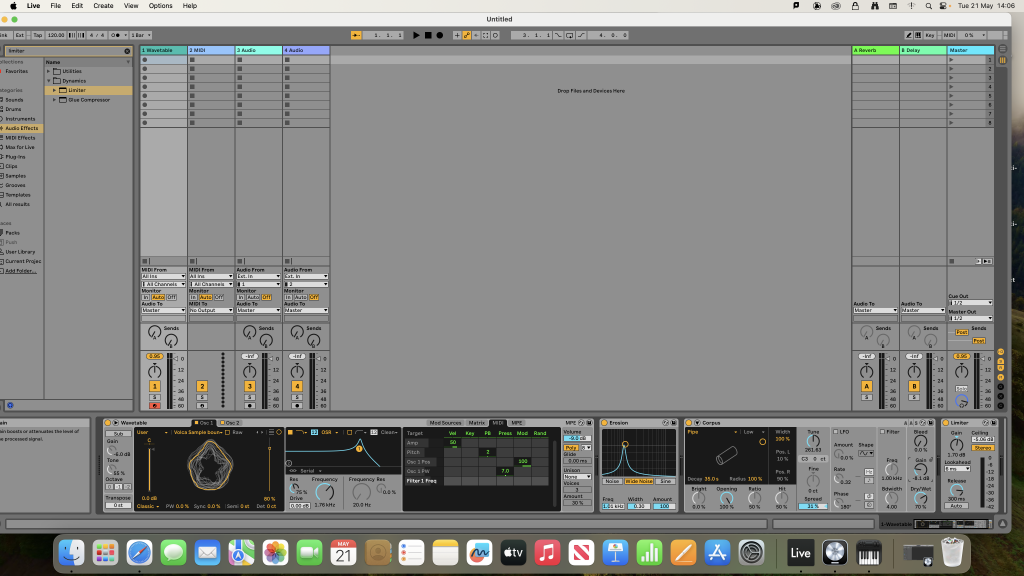Switch to the Wavetable Matrix tab
Screen dimensions: 1024x576
(x=476, y=423)
